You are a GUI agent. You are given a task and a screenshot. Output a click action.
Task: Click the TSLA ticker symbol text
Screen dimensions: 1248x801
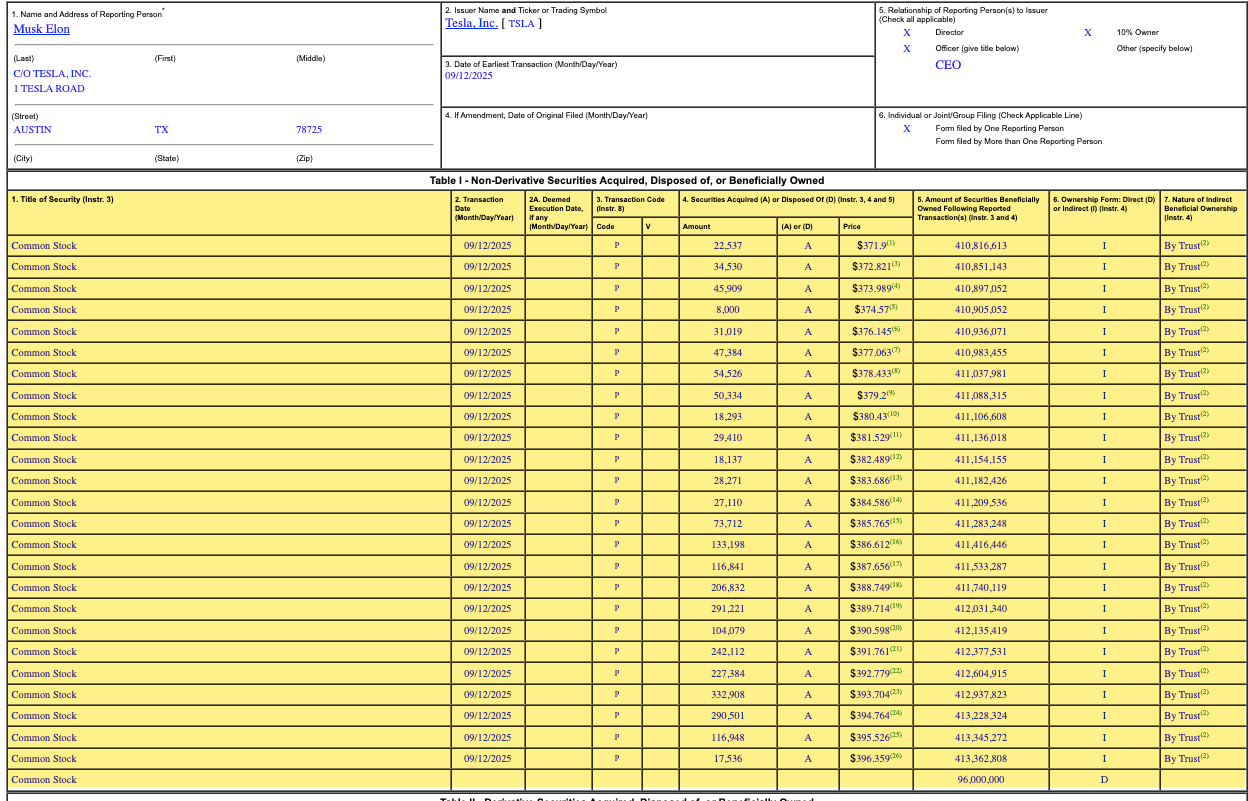pyautogui.click(x=521, y=24)
